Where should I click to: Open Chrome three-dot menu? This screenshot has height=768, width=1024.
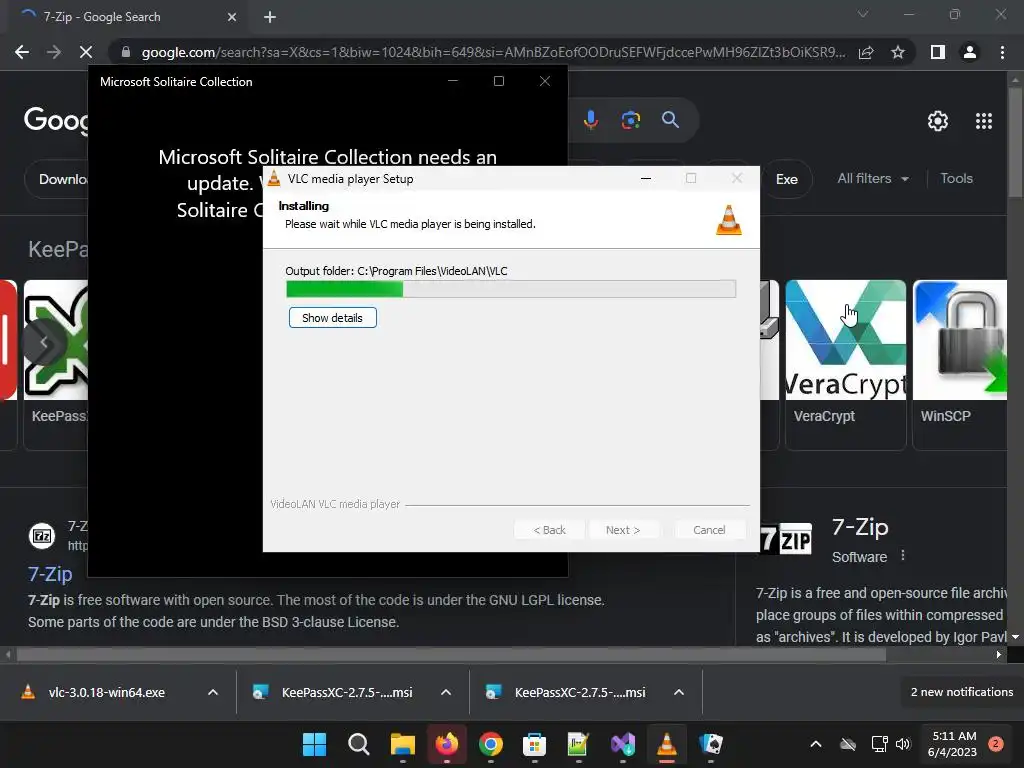[1002, 52]
